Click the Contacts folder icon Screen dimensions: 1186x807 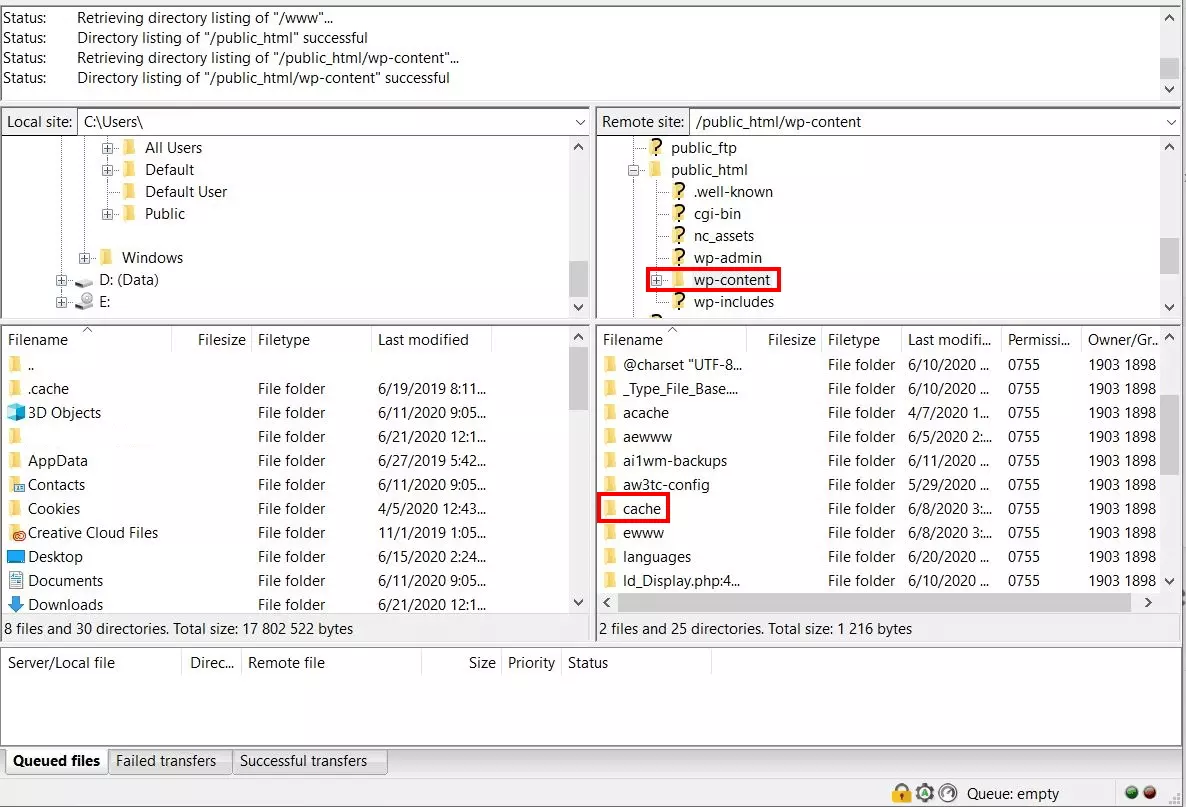click(x=16, y=485)
